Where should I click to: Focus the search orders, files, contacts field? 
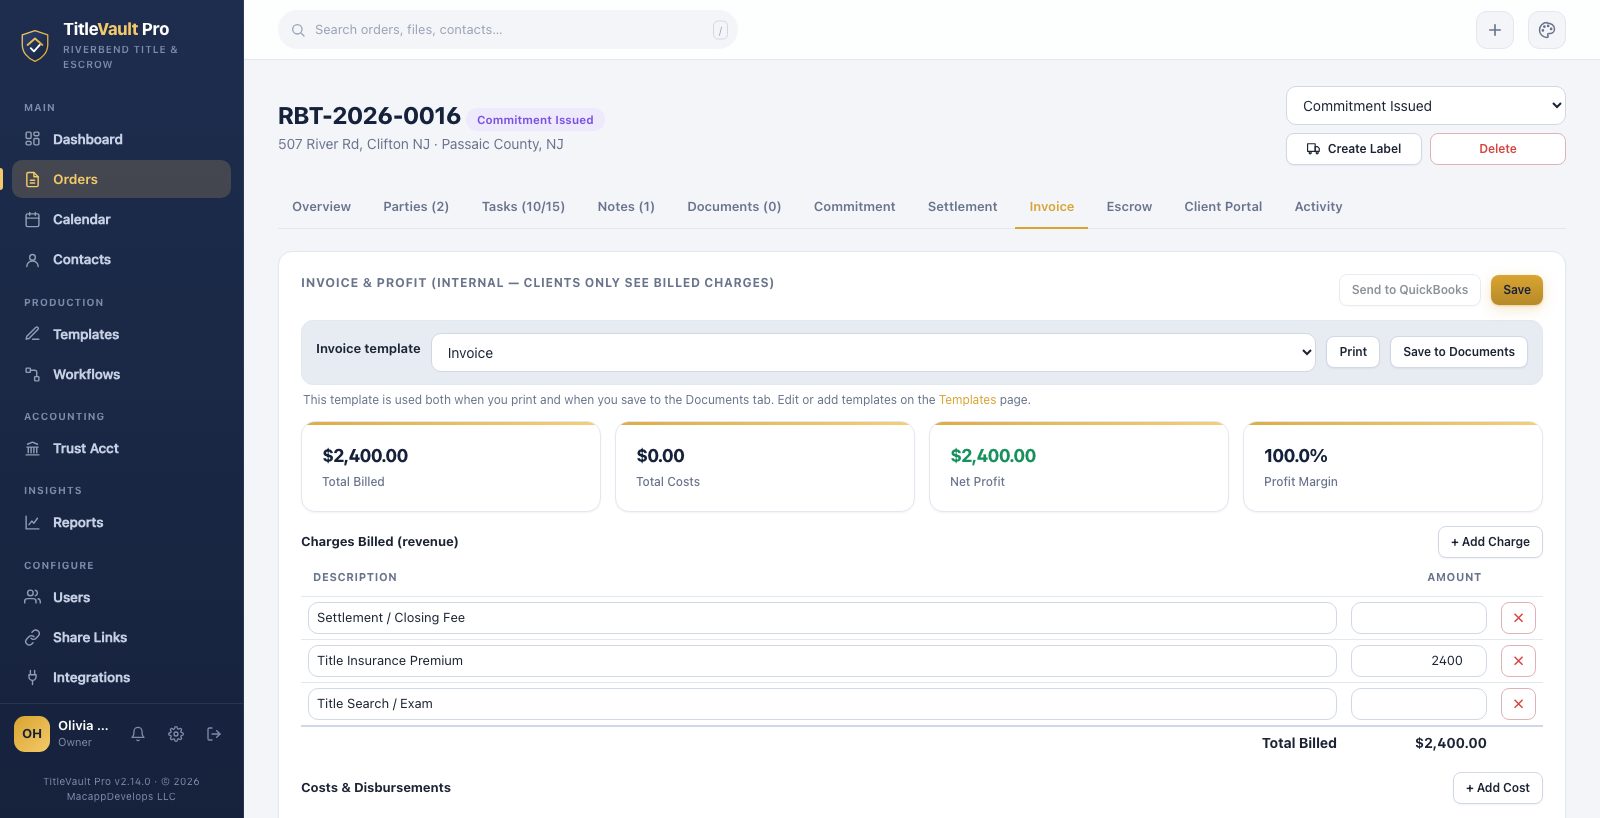tap(508, 30)
